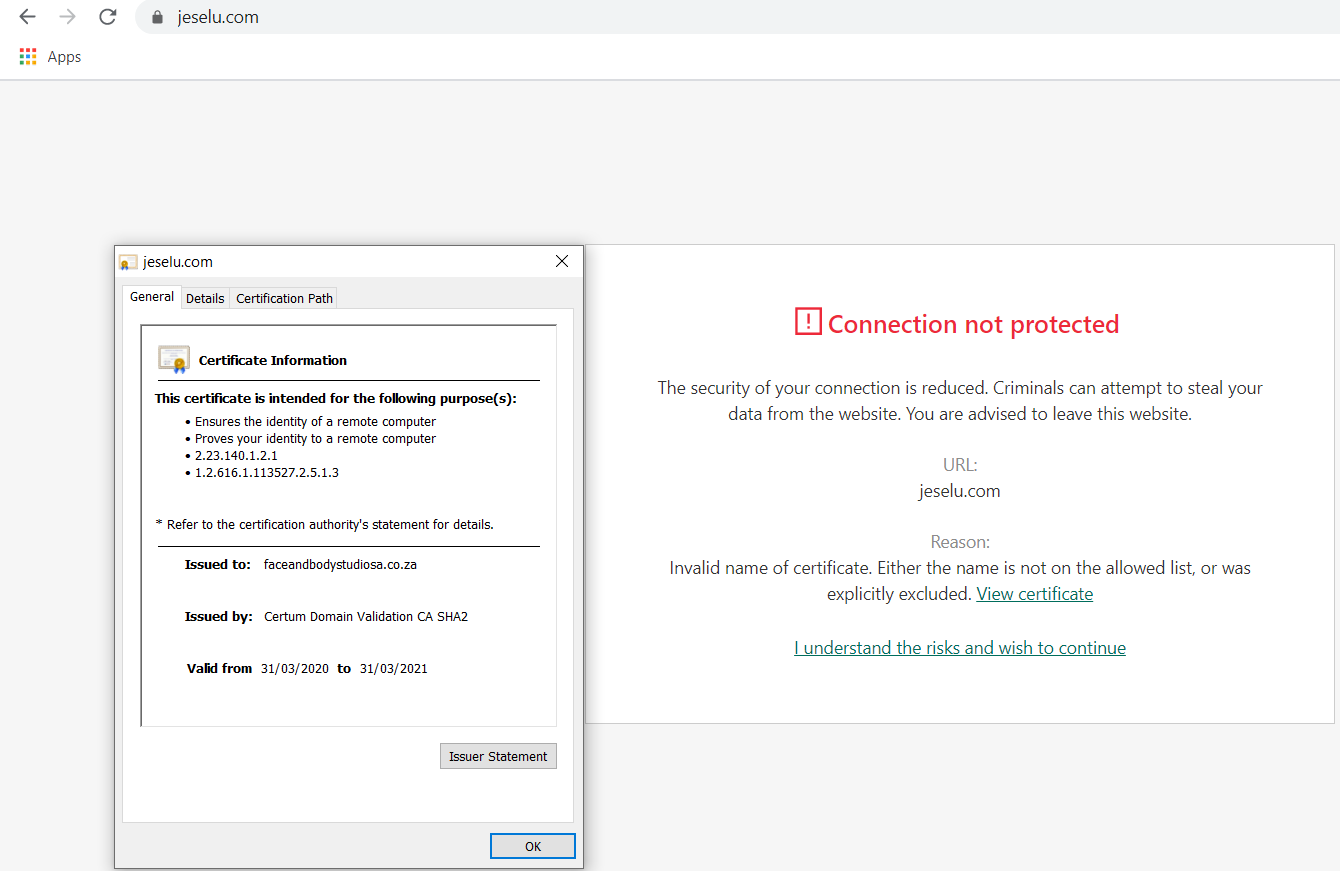Click the certificate icon in dialog title
This screenshot has width=1340, height=871.
coord(128,262)
